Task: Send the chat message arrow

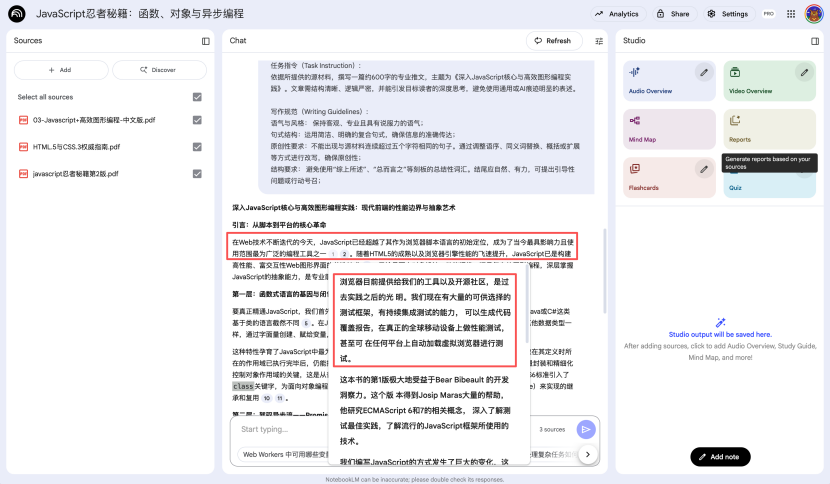Action: point(585,429)
